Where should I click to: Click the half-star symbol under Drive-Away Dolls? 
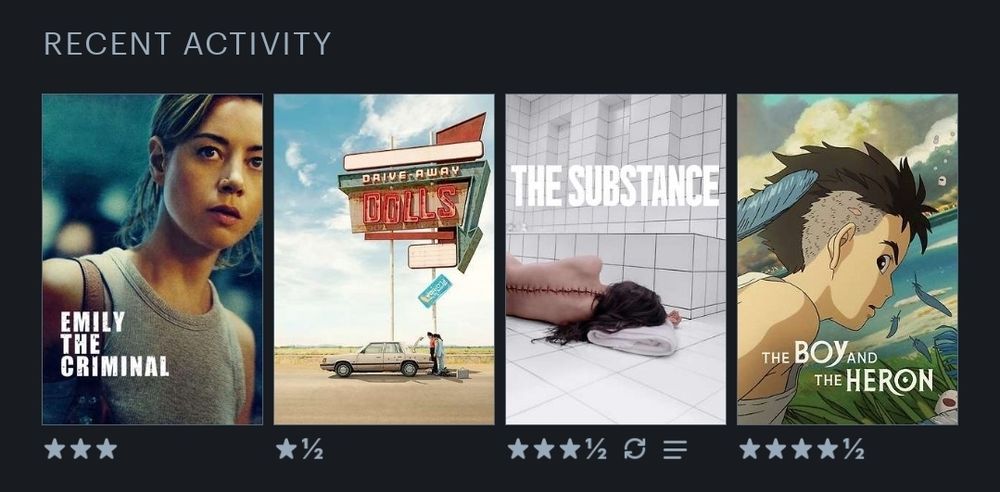click(x=312, y=449)
